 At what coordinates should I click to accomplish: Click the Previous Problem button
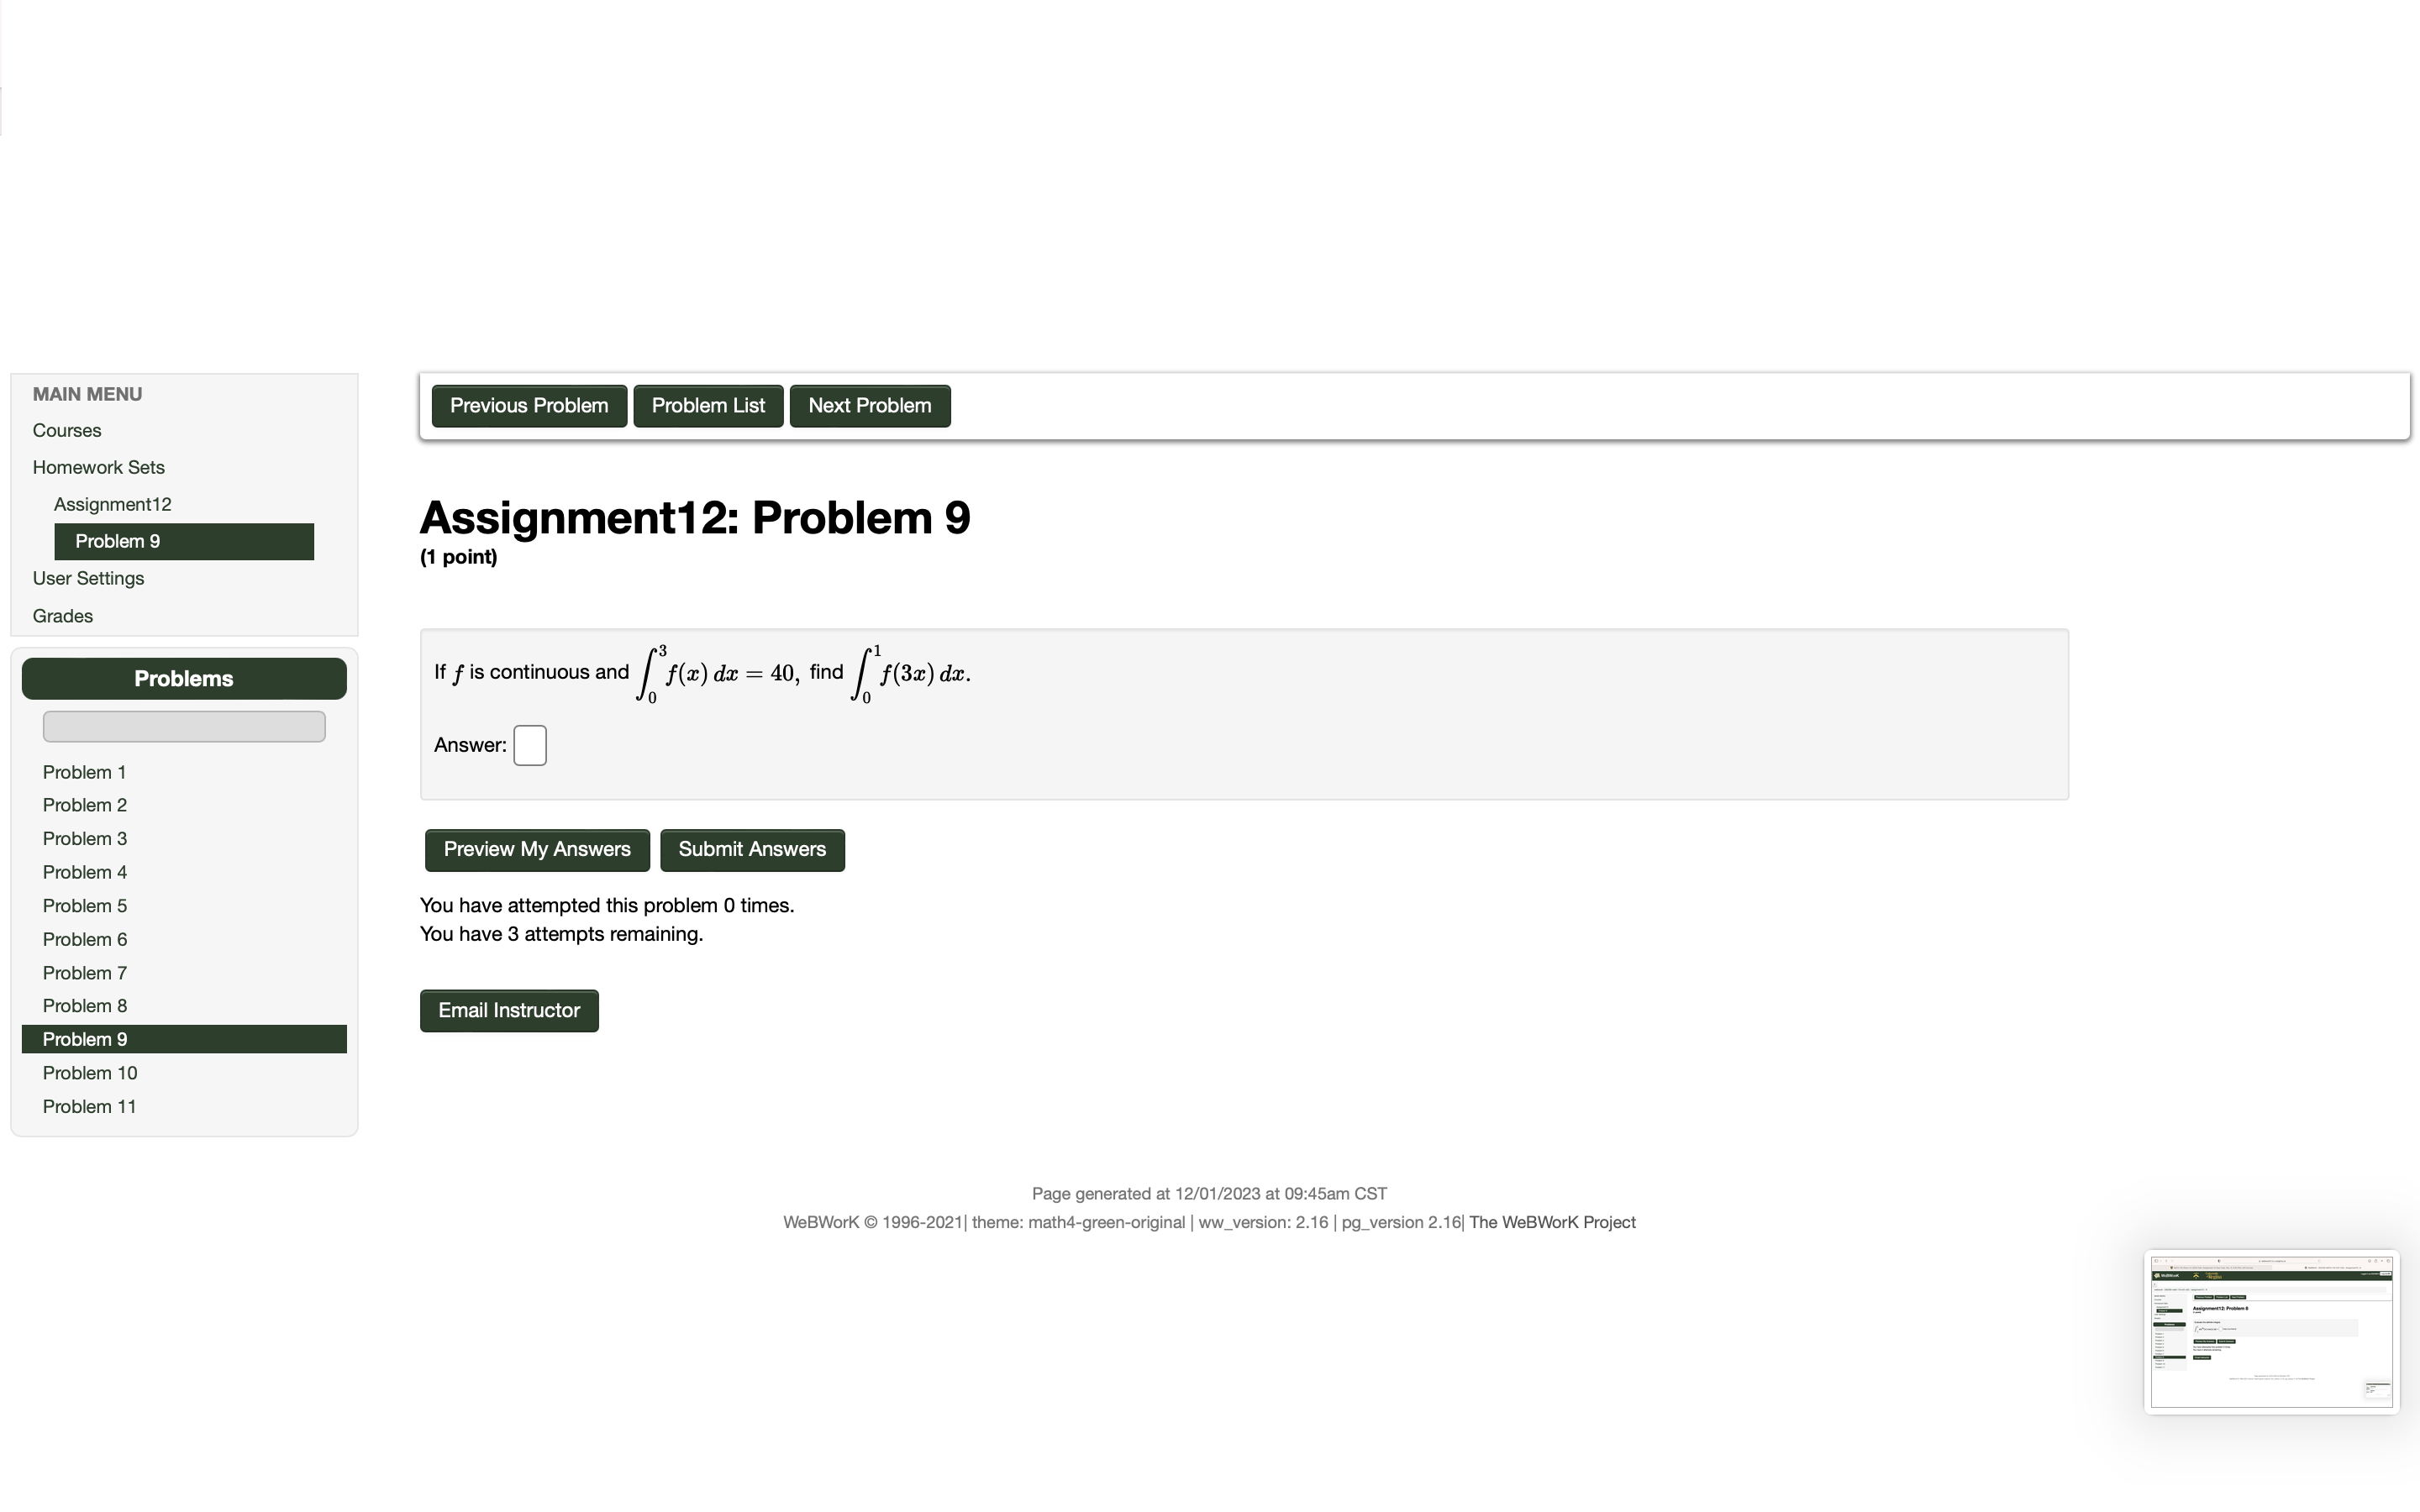point(528,406)
